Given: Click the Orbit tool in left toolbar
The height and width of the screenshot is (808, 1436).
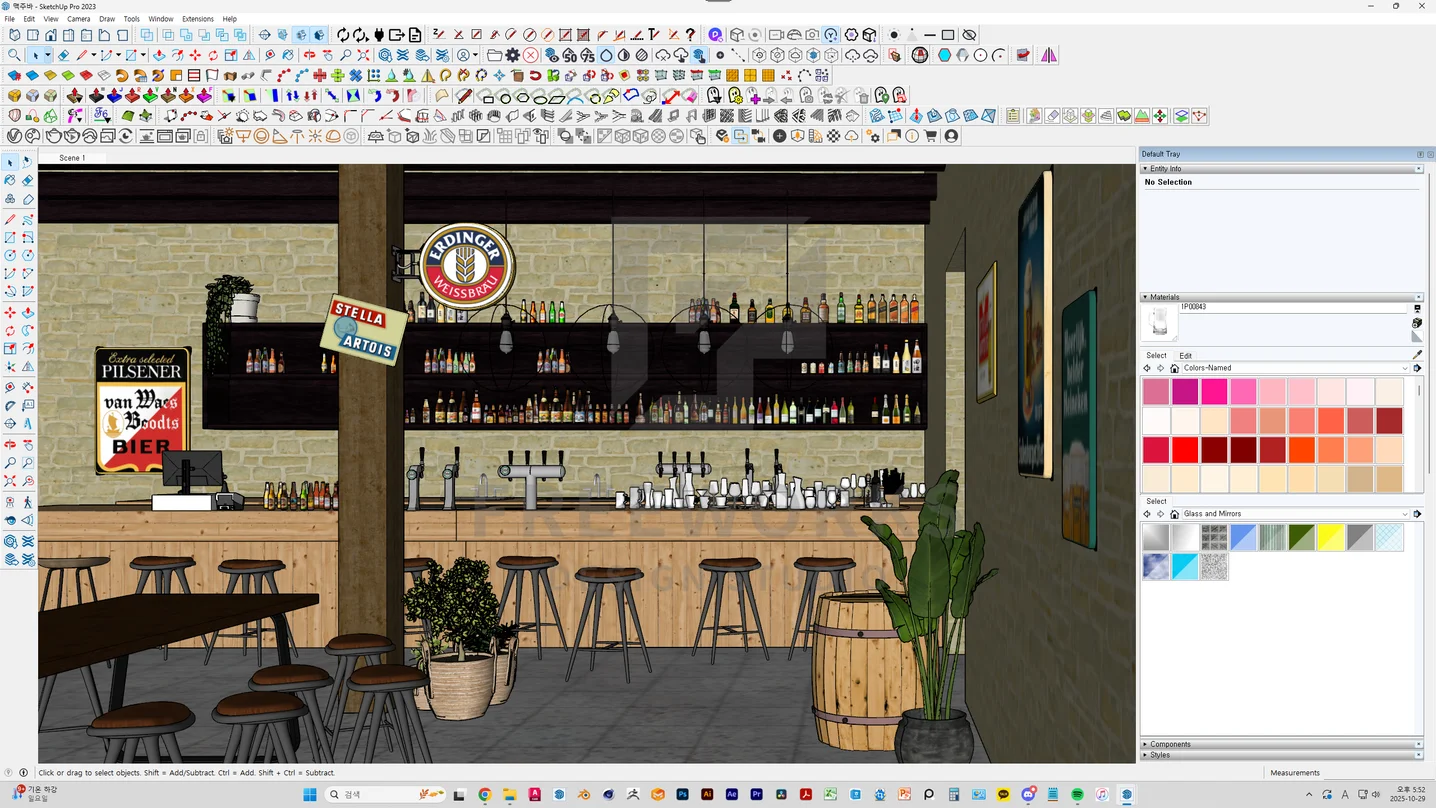Looking at the screenshot, I should [x=10, y=444].
